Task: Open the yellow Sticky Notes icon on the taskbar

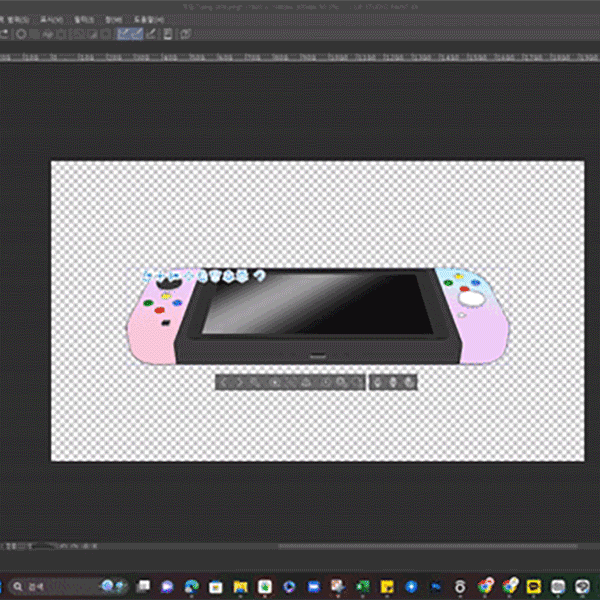Action: [387, 586]
